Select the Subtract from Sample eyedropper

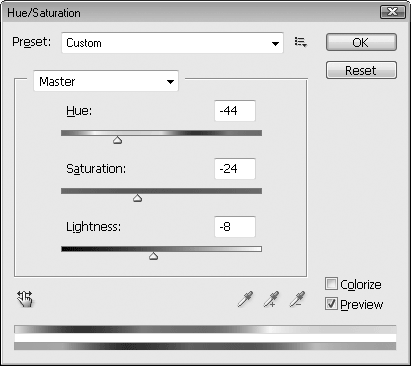tap(297, 299)
